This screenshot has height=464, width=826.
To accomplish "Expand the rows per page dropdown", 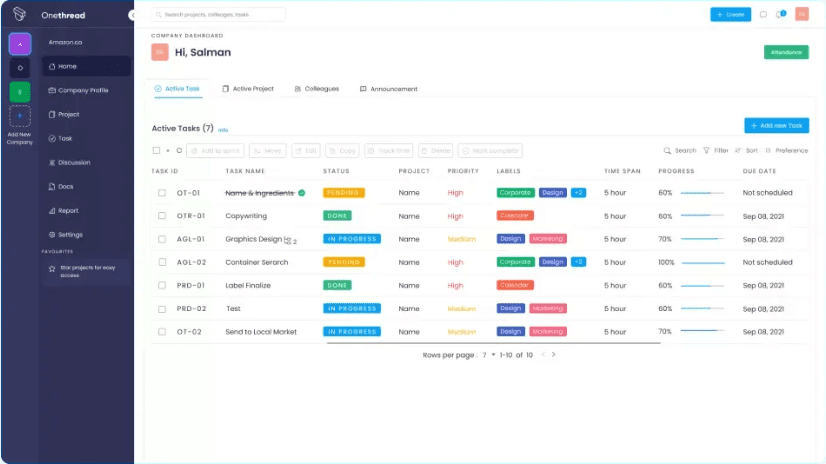I will [x=489, y=355].
